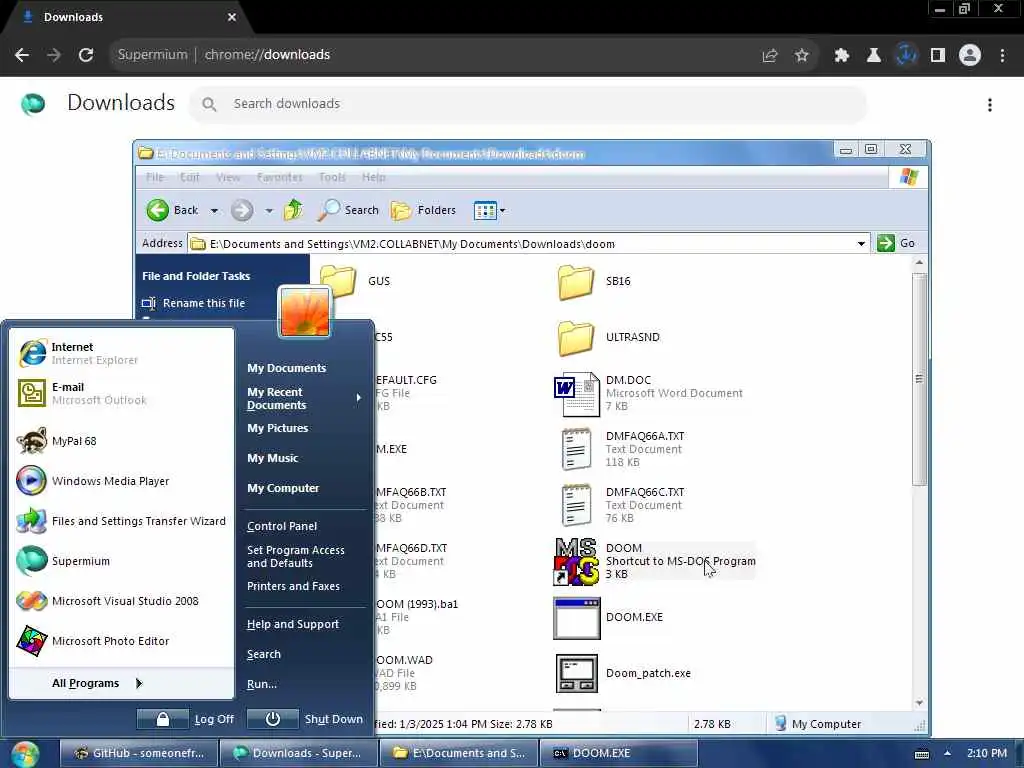
Task: Click the Shut Down button
Action: [305, 719]
